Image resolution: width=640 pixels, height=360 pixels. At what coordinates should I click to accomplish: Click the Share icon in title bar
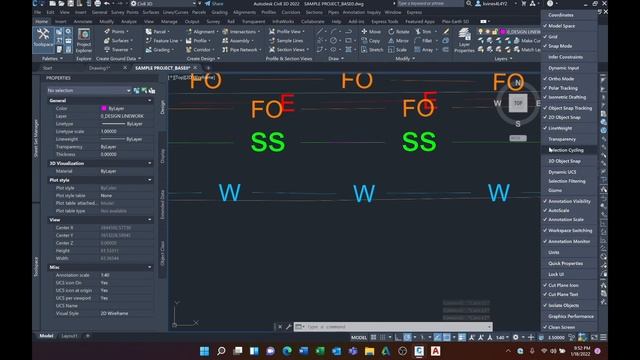coord(214,4)
